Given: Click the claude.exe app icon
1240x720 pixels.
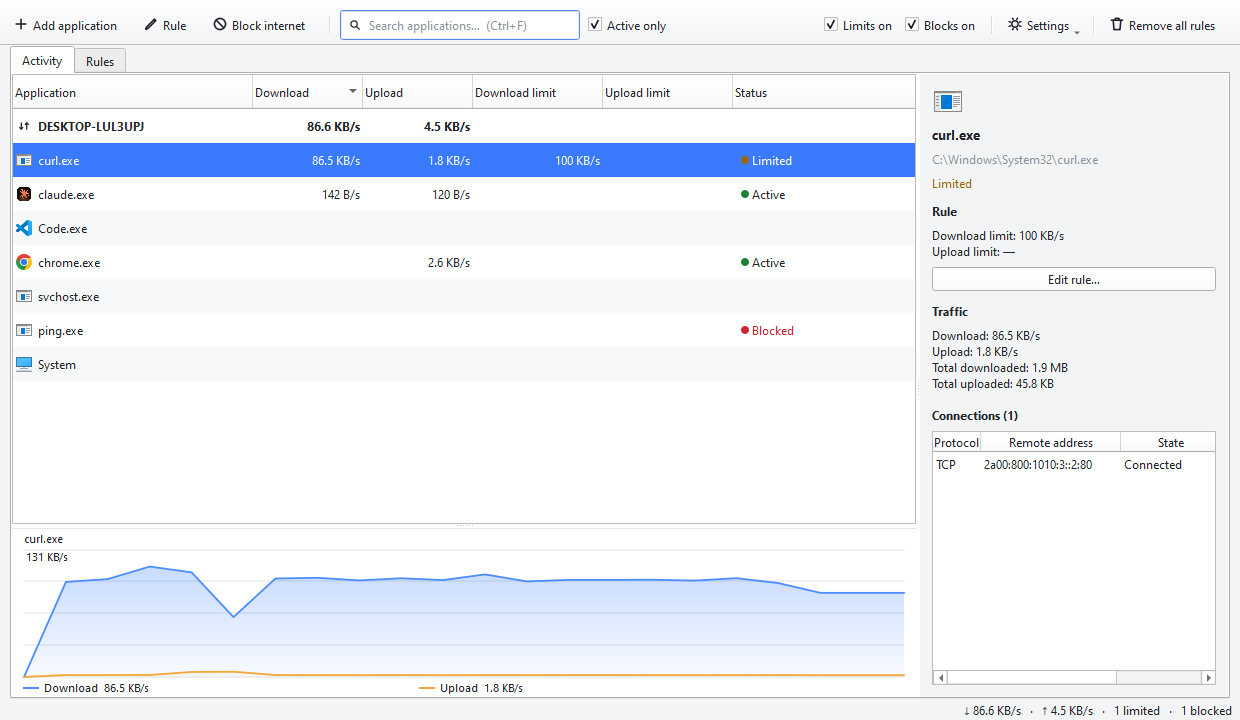Looking at the screenshot, I should (24, 195).
